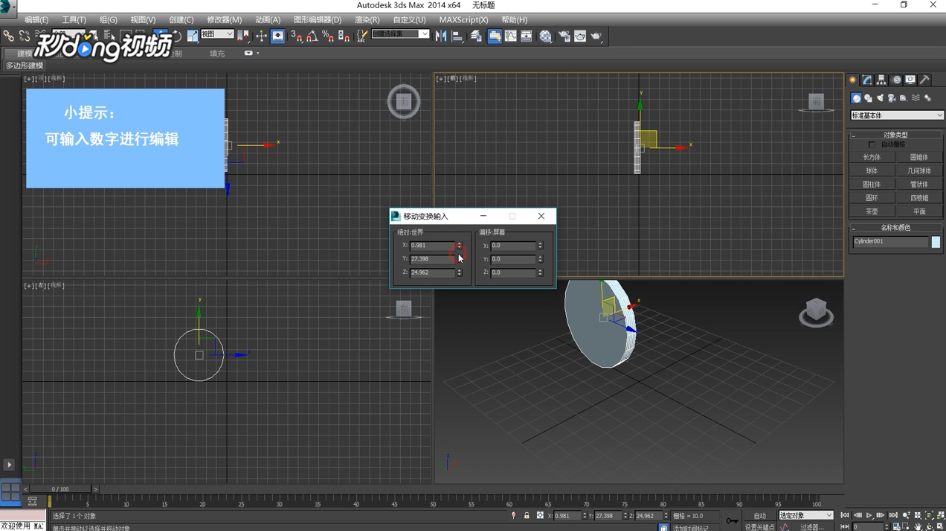The width and height of the screenshot is (946, 531).
Task: Open the Curve Editor icon
Action: 510,36
